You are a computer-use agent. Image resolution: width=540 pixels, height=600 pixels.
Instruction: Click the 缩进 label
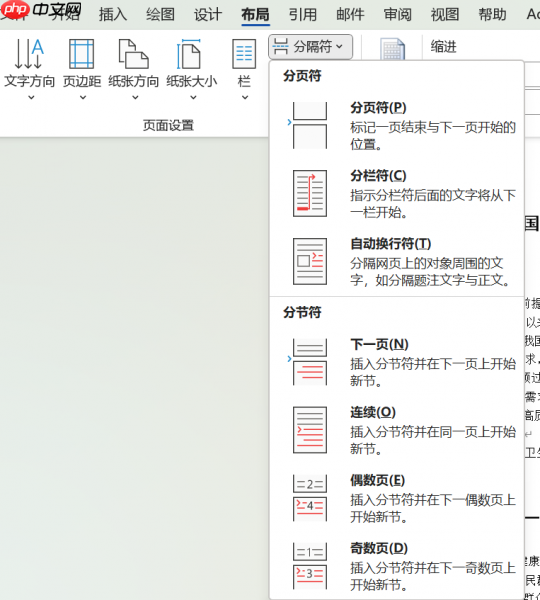[444, 47]
